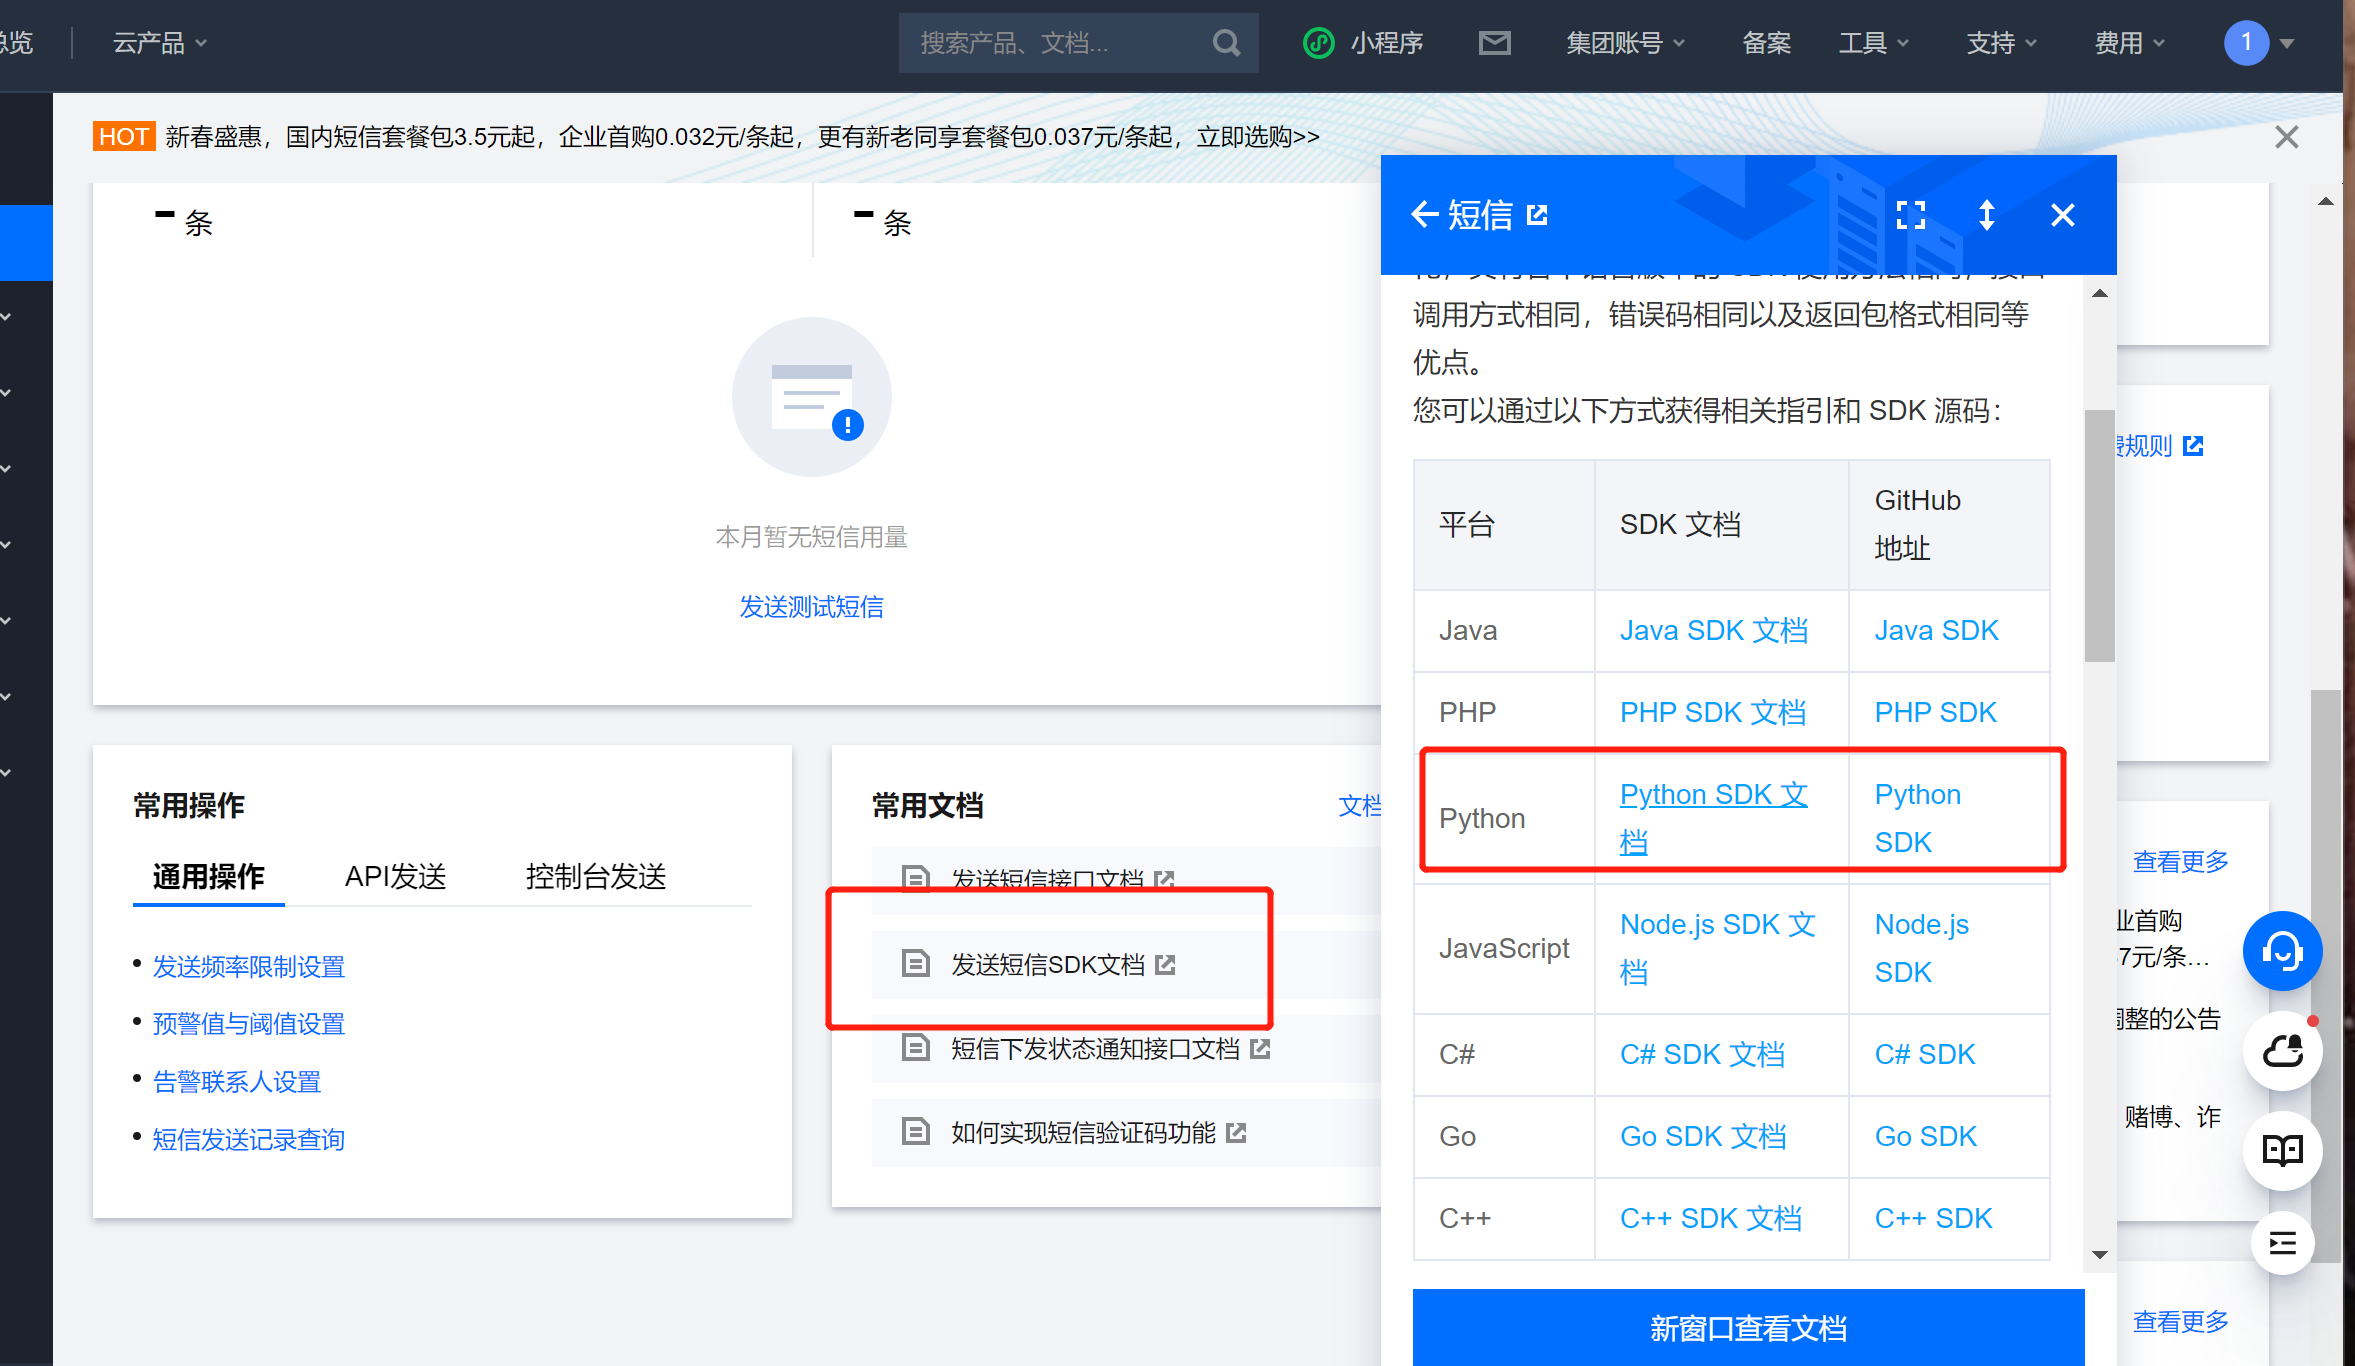Go back using the 短信 panel arrow
This screenshot has width=2355, height=1366.
click(1424, 215)
